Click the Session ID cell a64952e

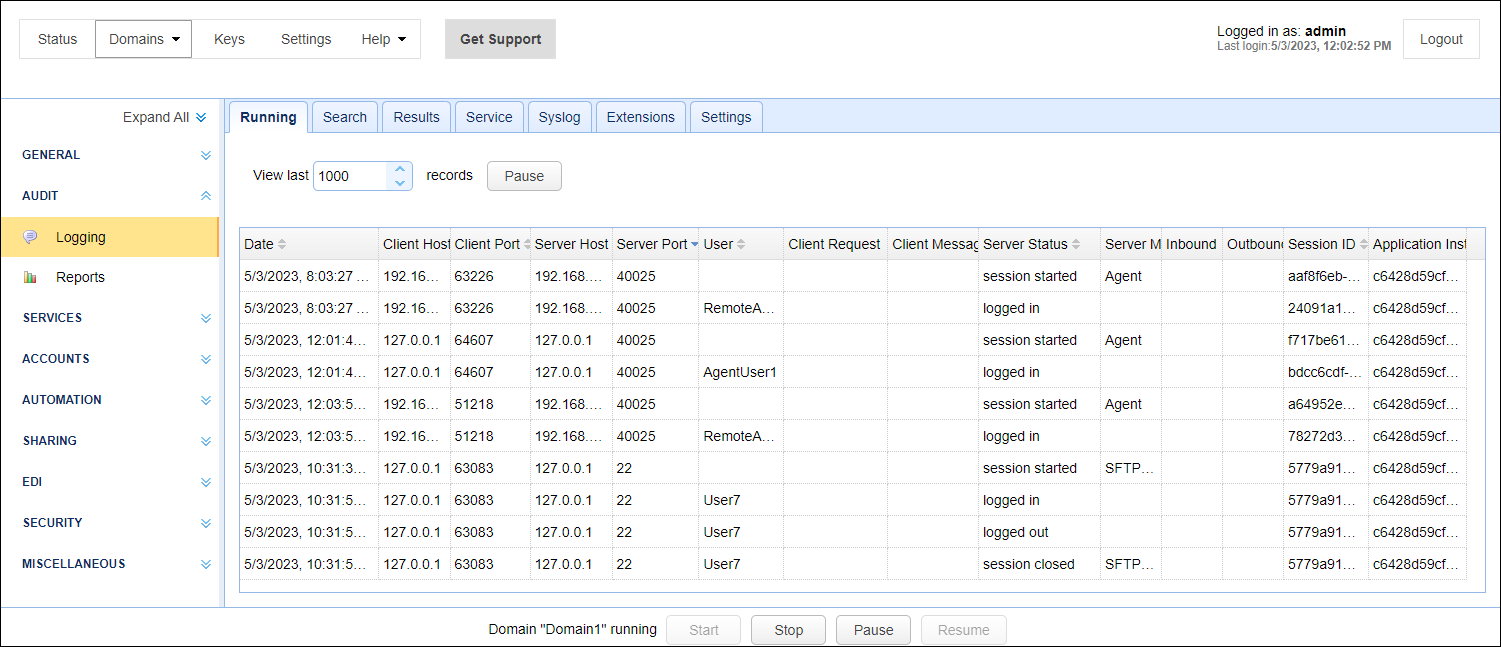(x=1325, y=404)
